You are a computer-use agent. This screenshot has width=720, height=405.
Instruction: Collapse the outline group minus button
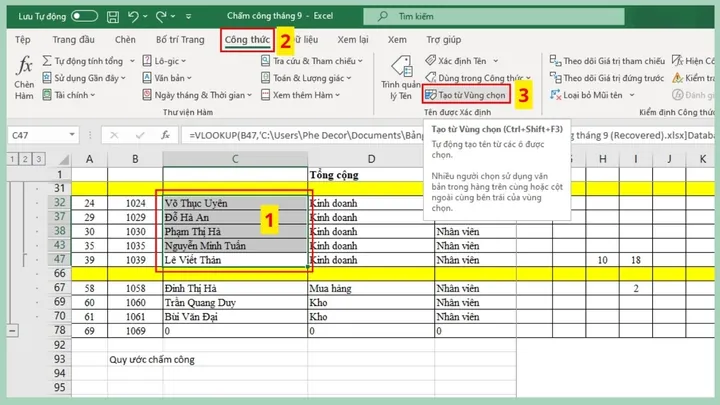12,331
